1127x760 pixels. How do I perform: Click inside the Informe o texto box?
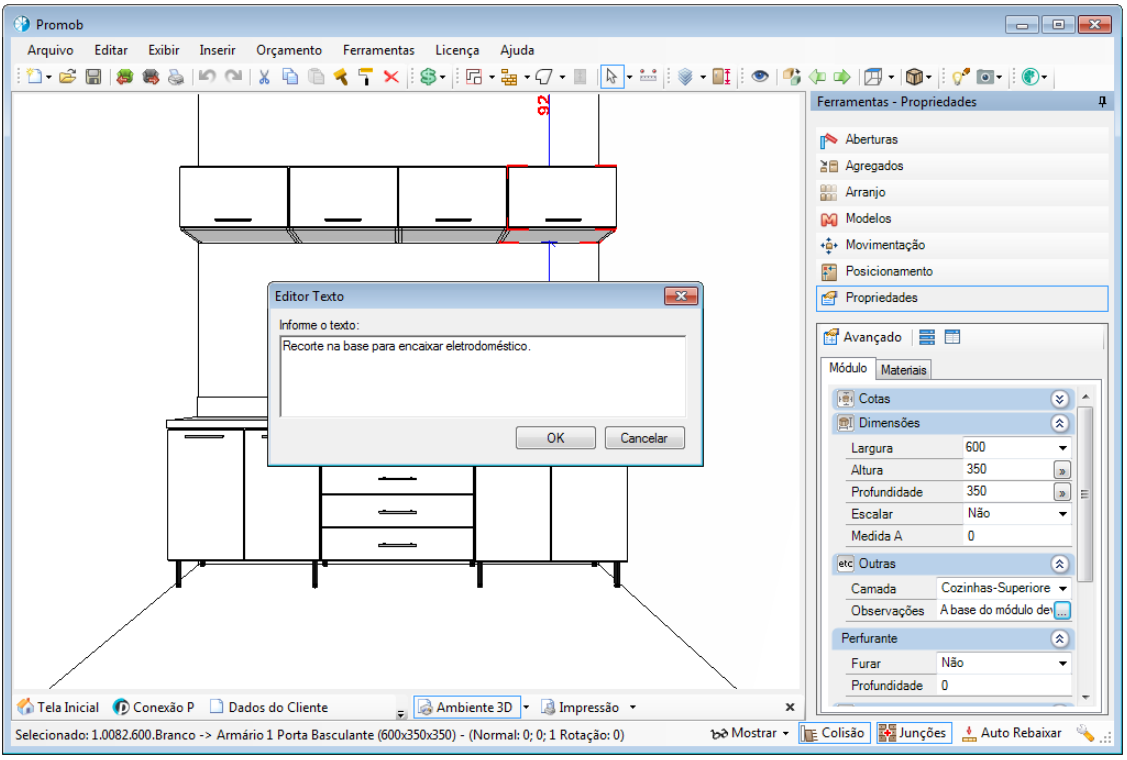tap(482, 376)
